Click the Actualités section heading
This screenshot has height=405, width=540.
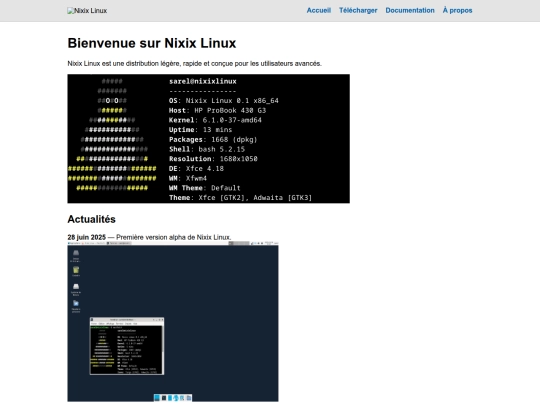(92, 219)
